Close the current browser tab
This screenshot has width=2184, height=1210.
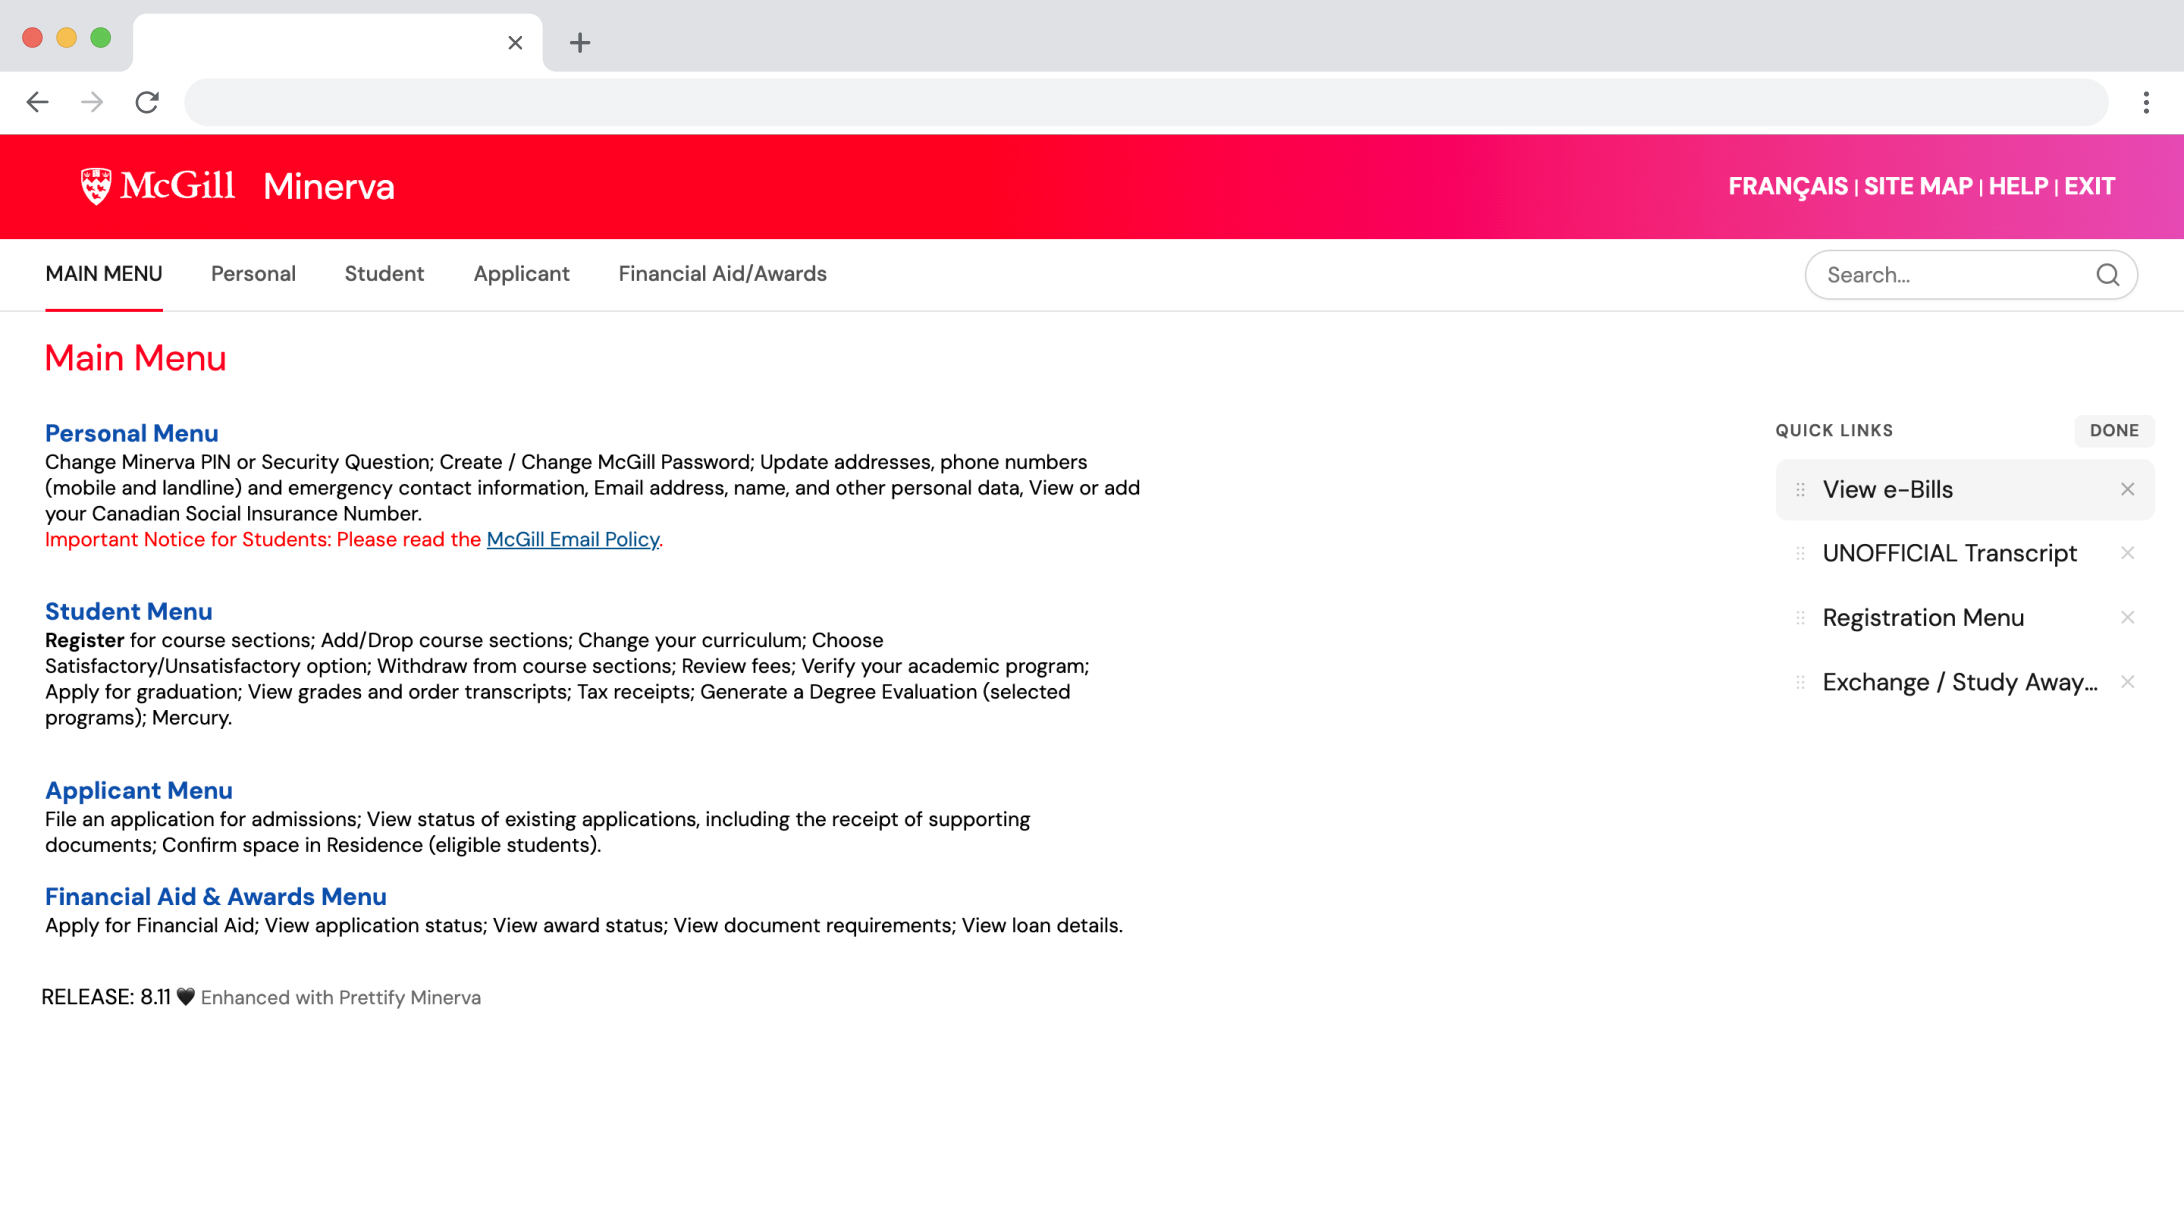[515, 43]
